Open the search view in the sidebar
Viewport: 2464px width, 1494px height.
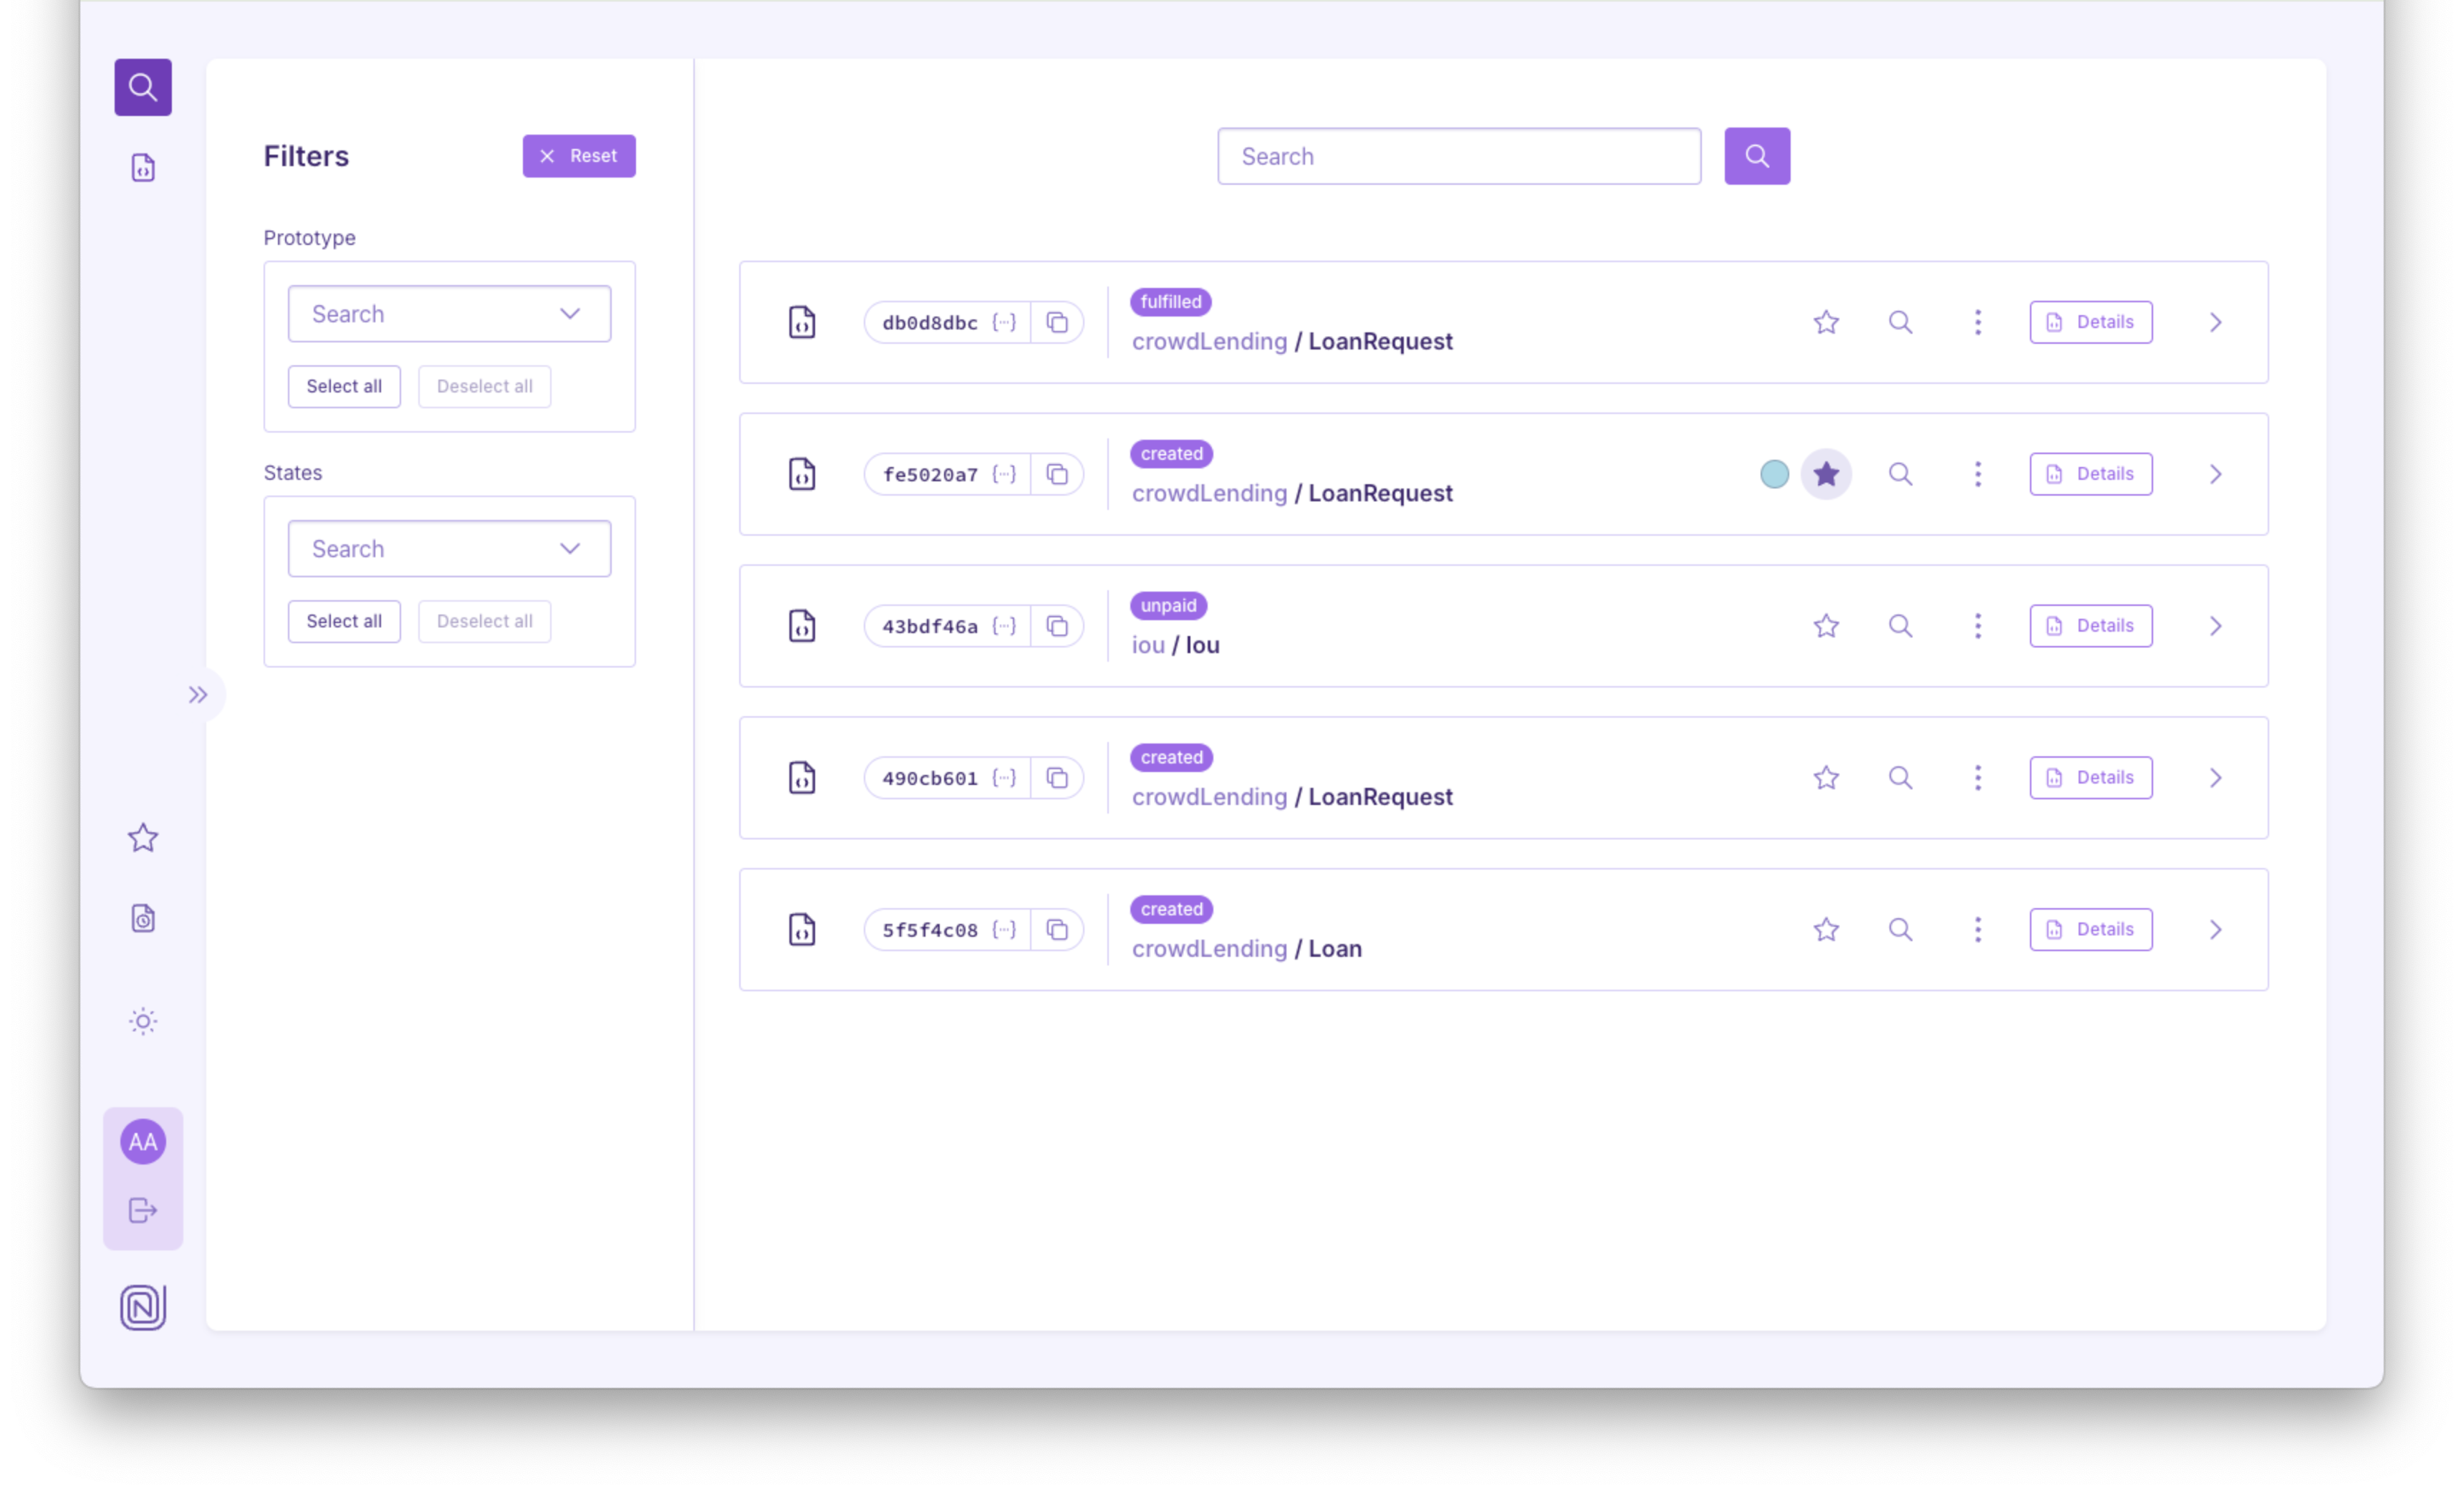coord(143,87)
